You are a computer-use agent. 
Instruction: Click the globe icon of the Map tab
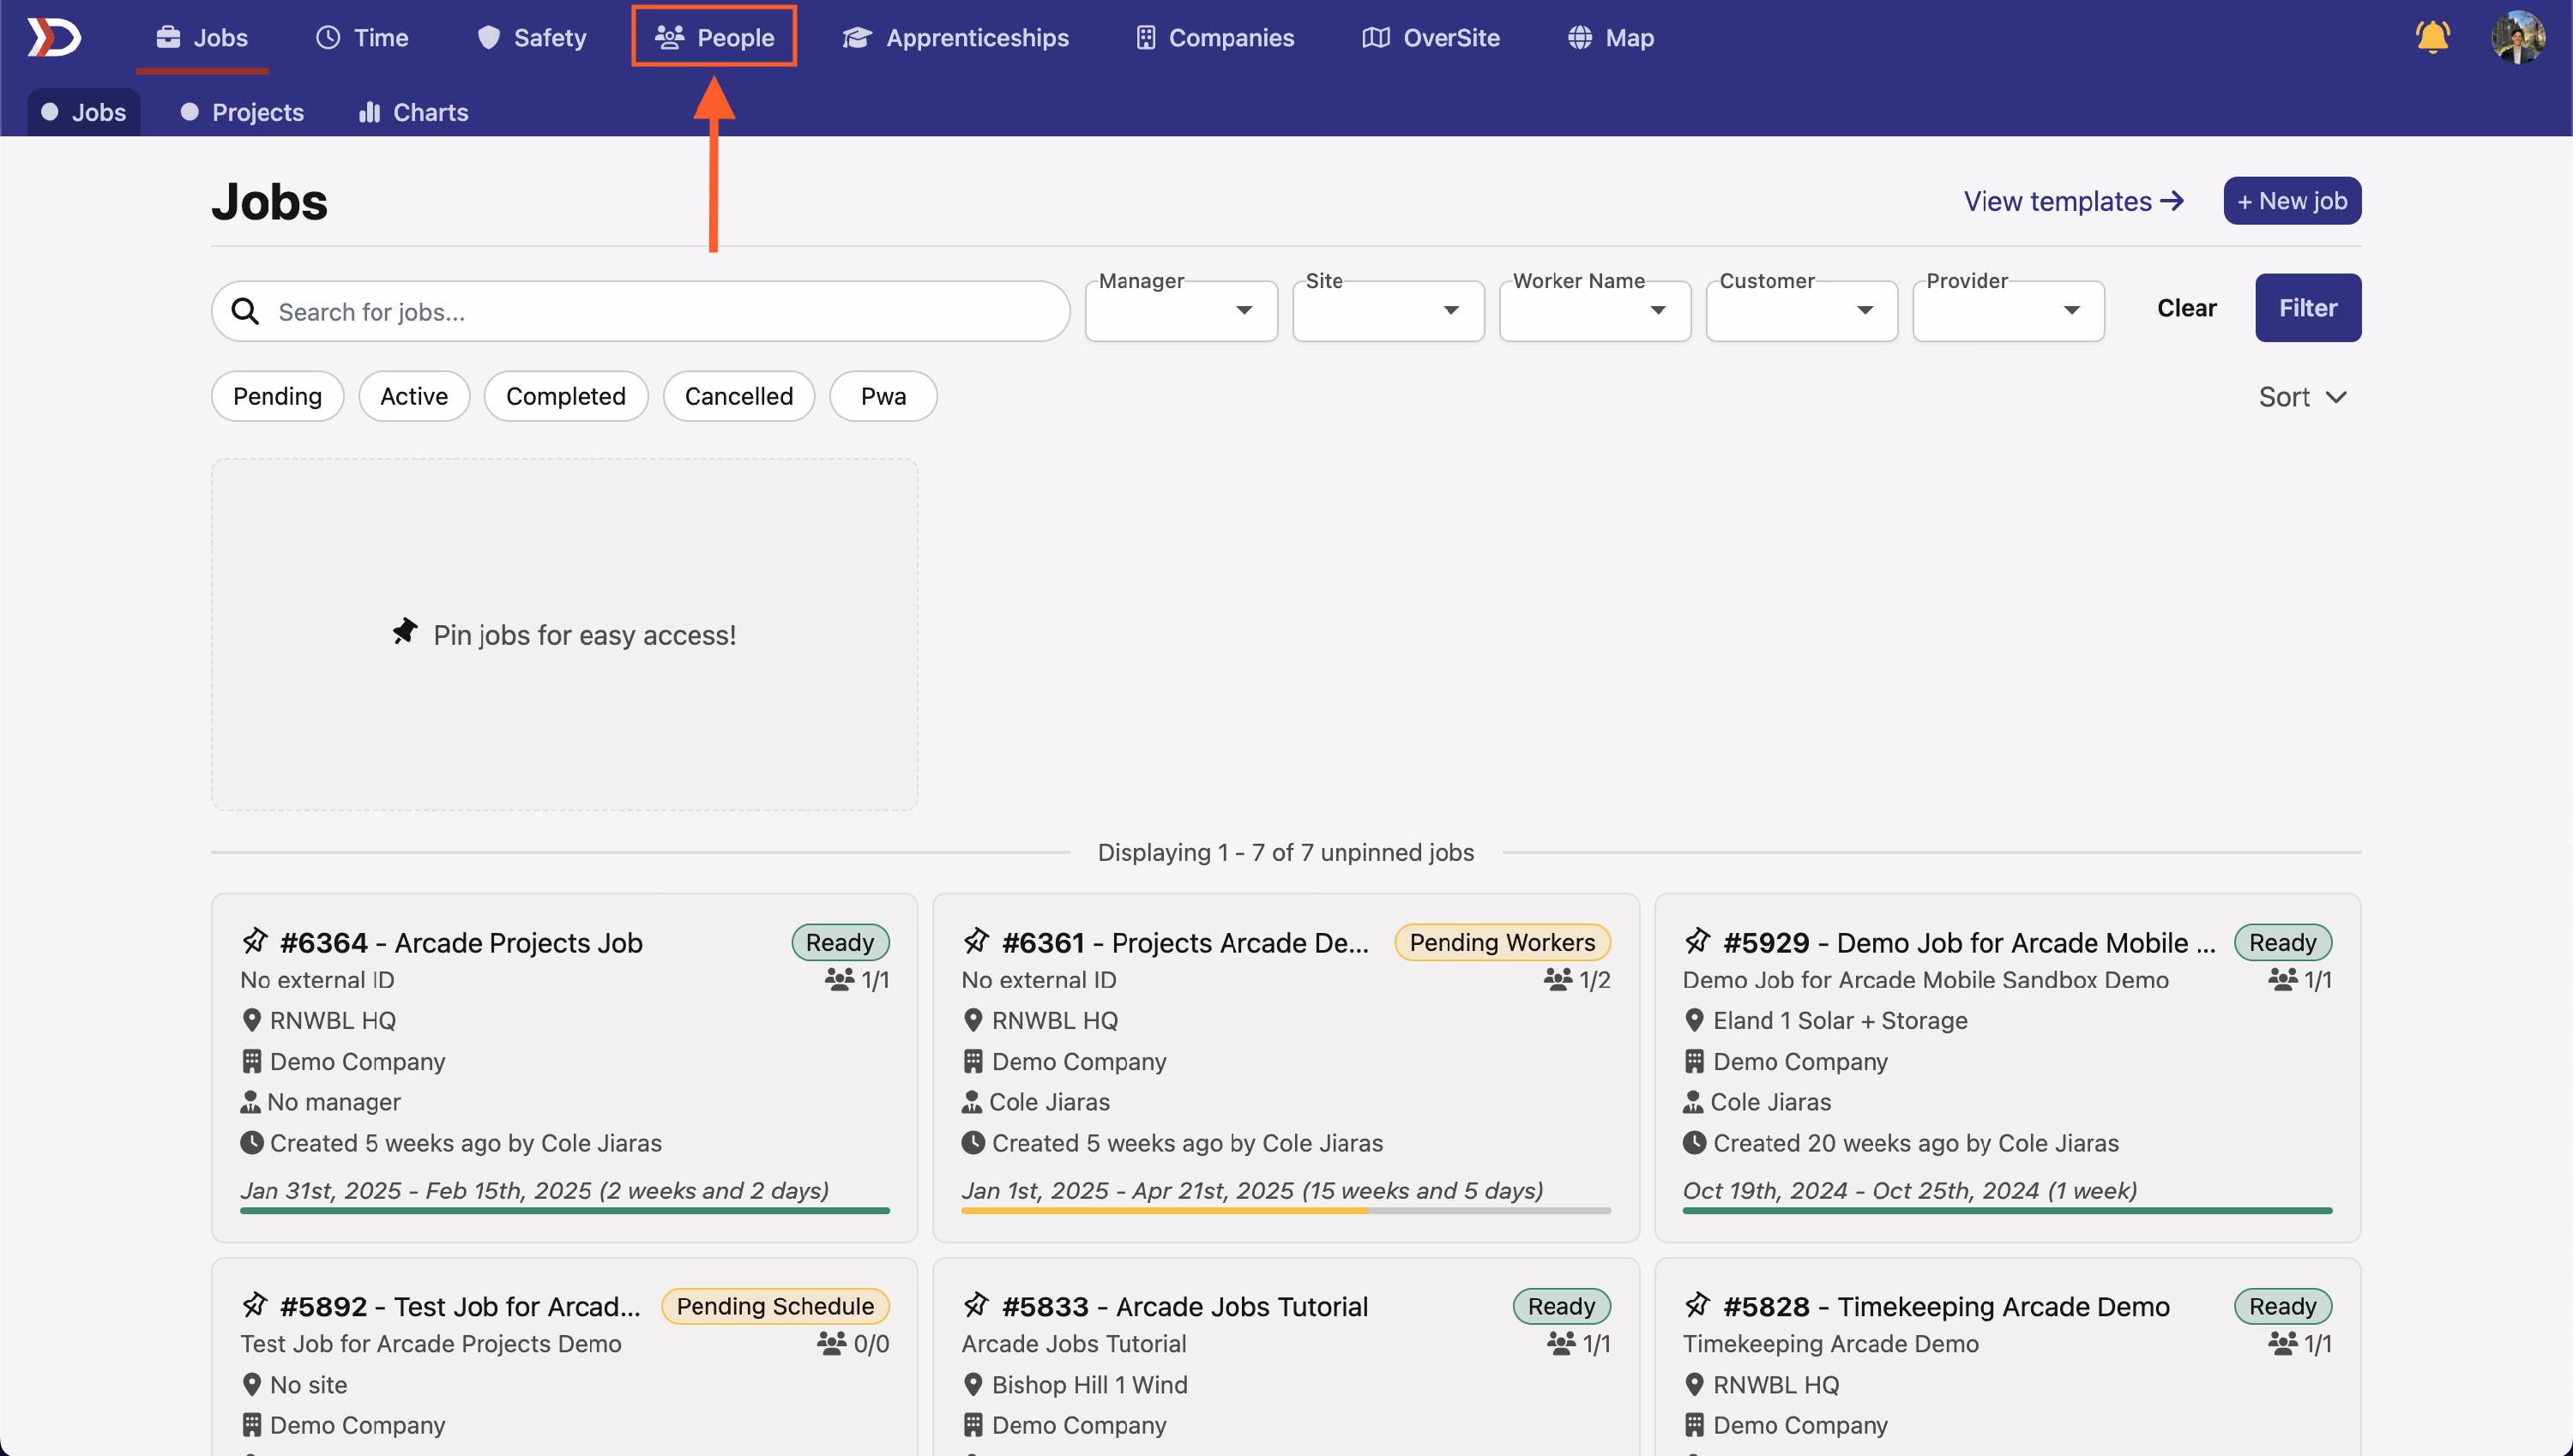pyautogui.click(x=1579, y=37)
